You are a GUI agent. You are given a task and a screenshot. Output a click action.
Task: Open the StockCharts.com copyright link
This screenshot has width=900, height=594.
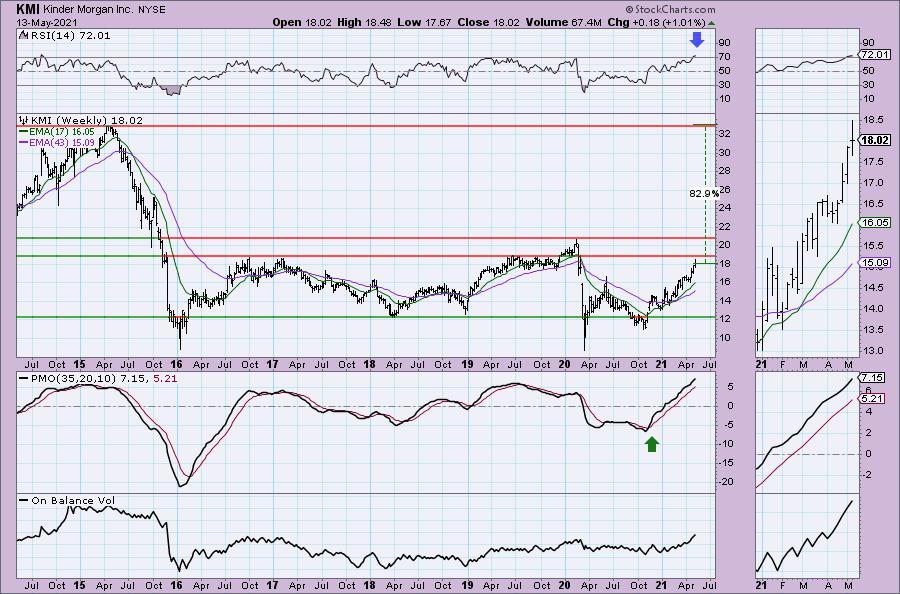[x=670, y=9]
